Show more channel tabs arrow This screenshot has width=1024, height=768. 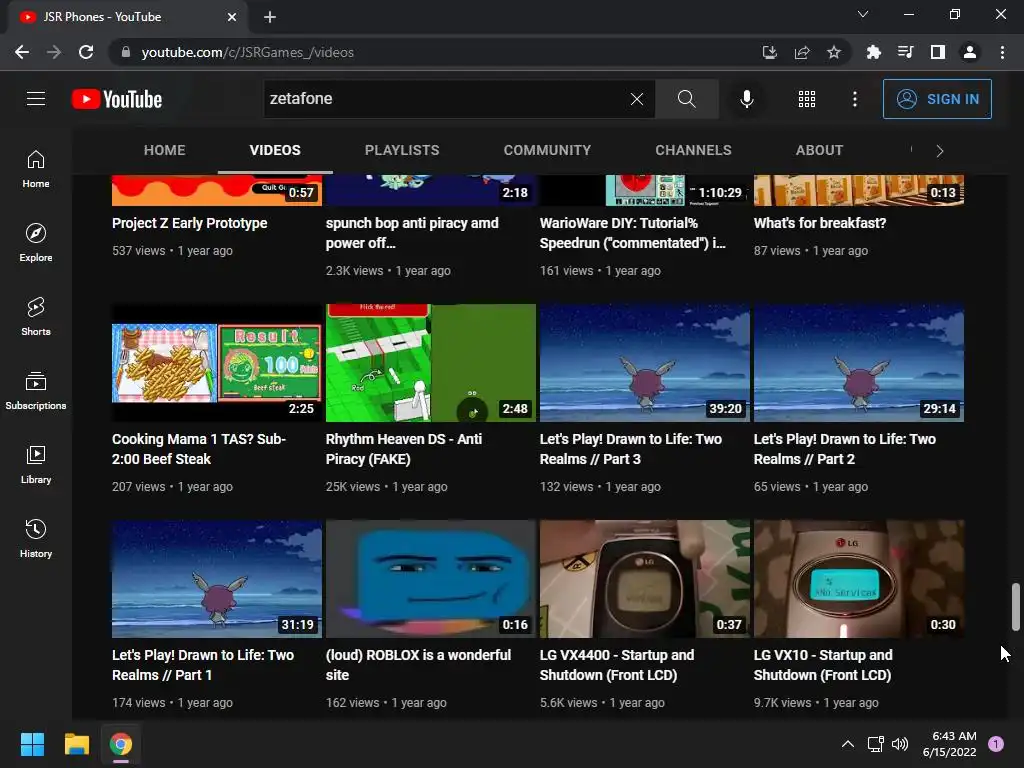(x=940, y=151)
